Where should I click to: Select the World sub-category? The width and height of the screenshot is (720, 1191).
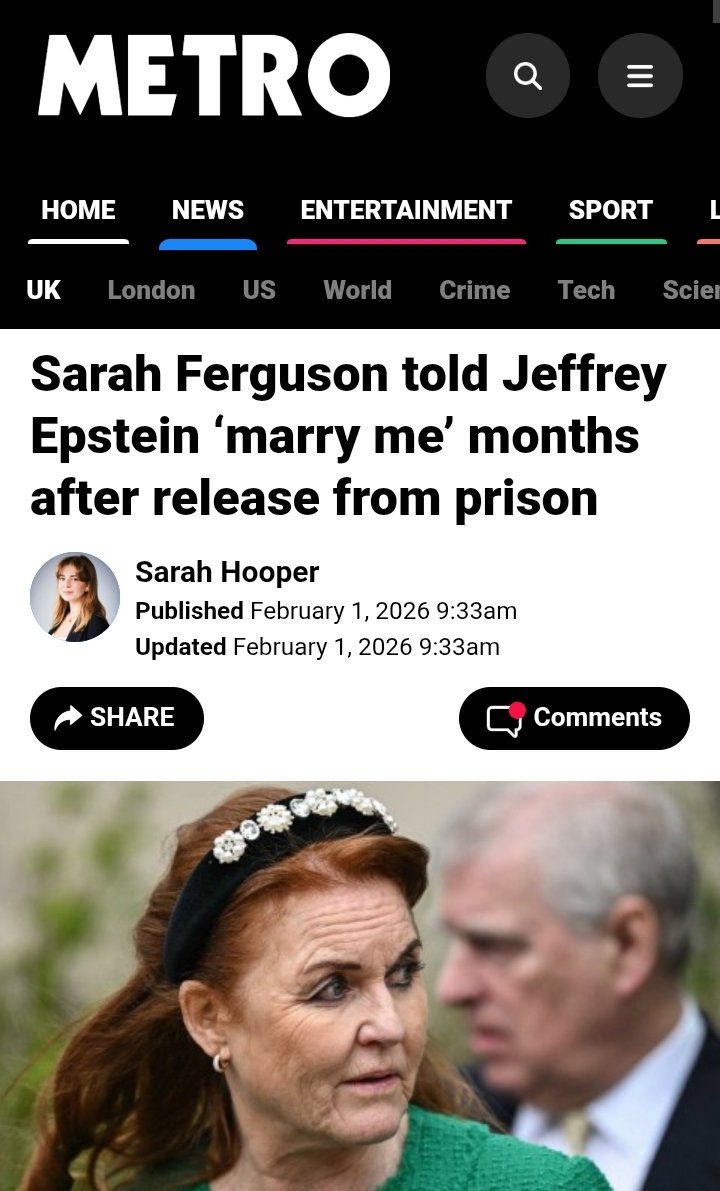[x=358, y=289]
